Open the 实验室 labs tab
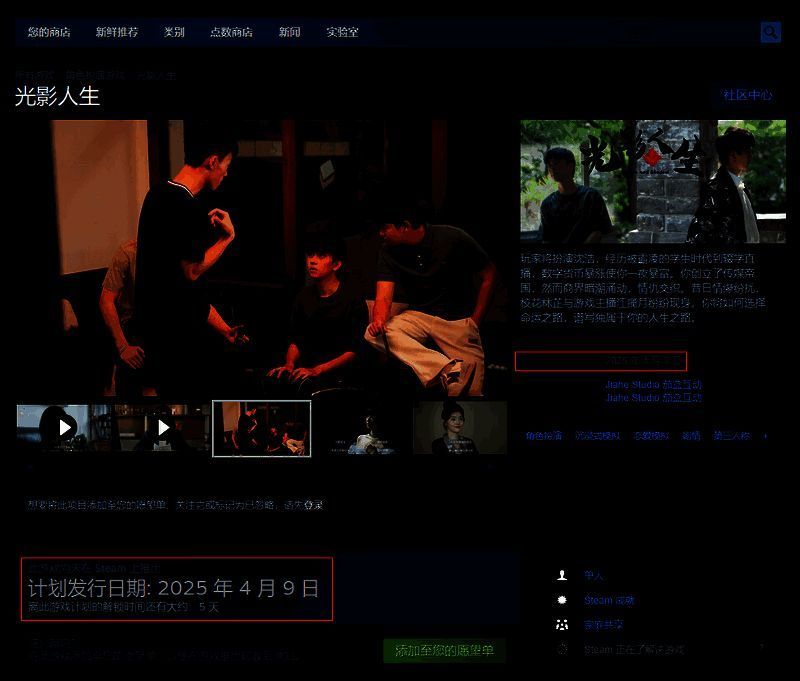800x681 pixels. point(342,32)
